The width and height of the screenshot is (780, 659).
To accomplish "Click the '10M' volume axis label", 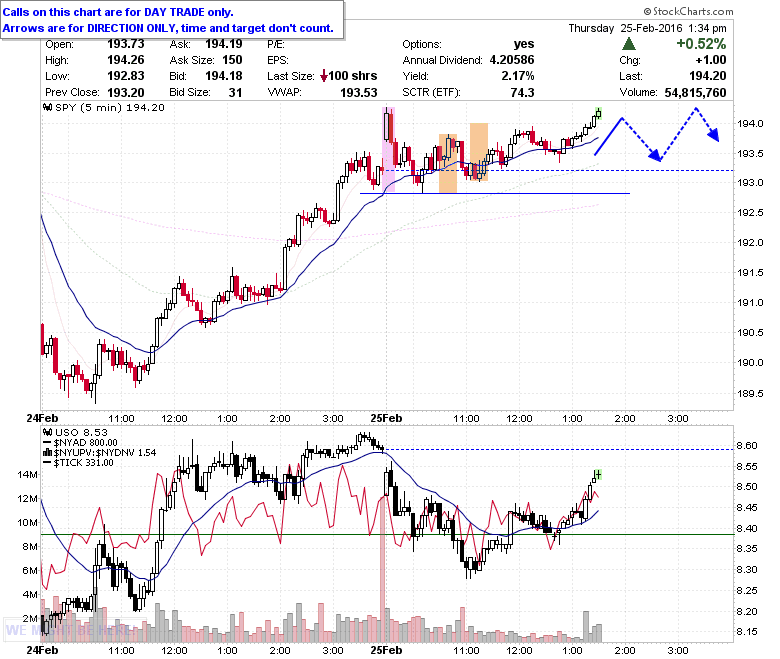I will [28, 523].
